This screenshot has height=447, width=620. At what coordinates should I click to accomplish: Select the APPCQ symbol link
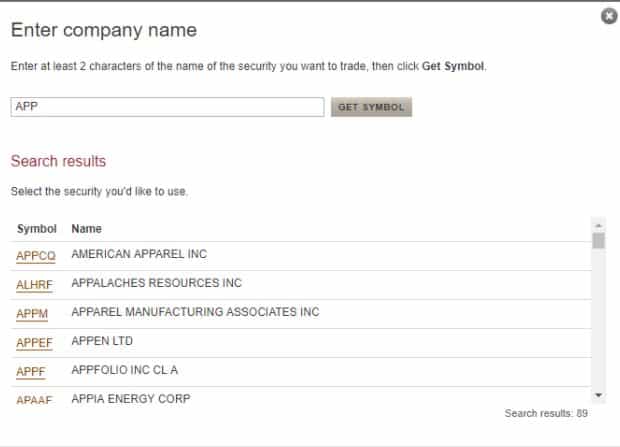coord(36,256)
